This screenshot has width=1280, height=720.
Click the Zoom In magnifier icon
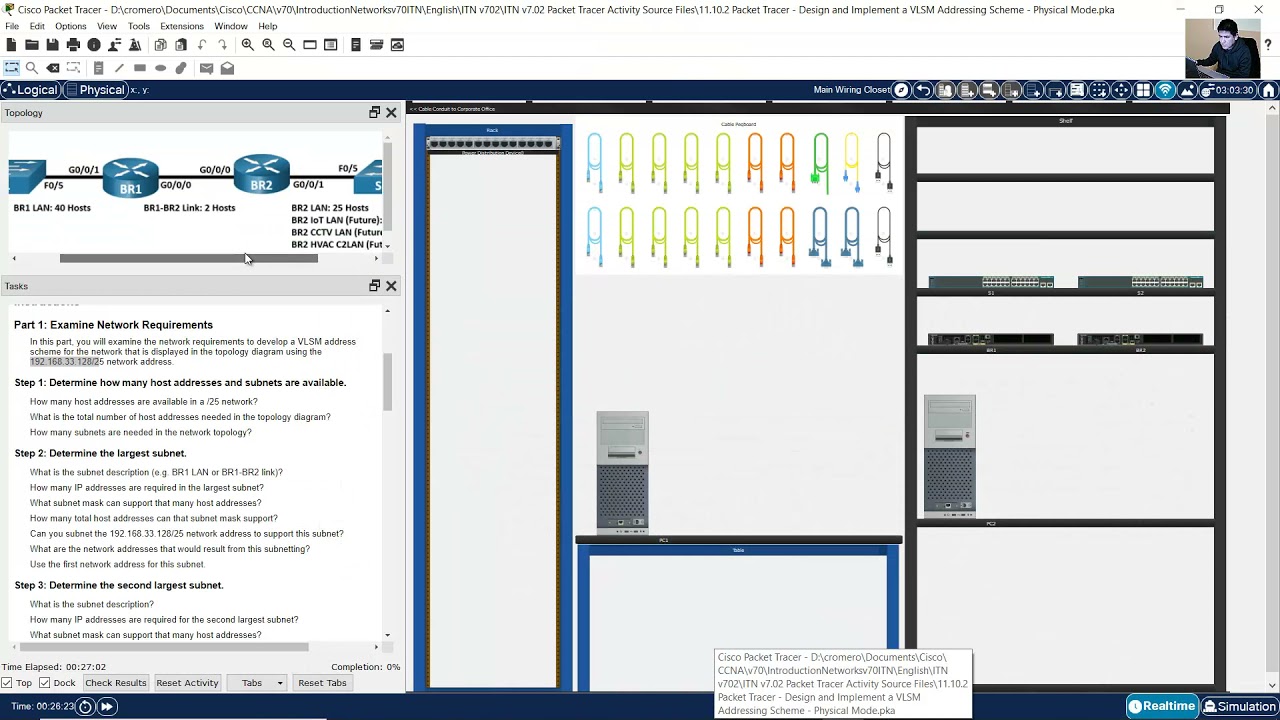pyautogui.click(x=247, y=45)
